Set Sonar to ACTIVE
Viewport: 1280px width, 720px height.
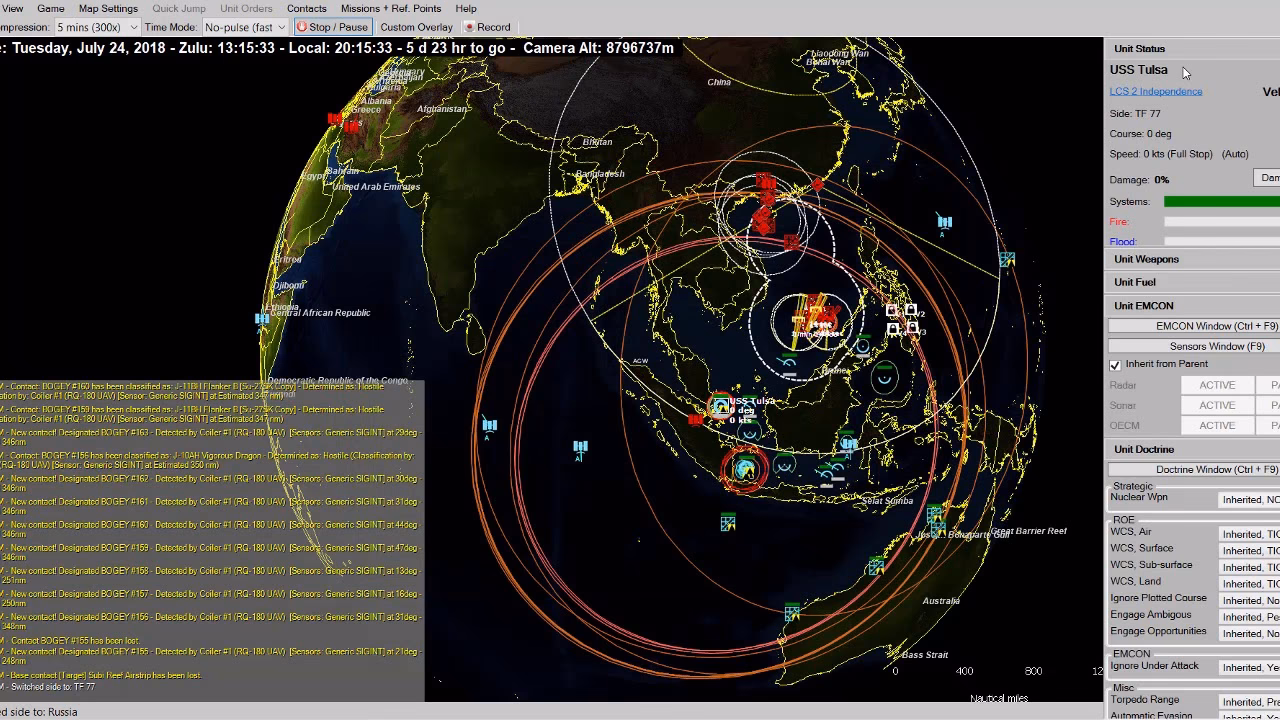click(x=1216, y=405)
